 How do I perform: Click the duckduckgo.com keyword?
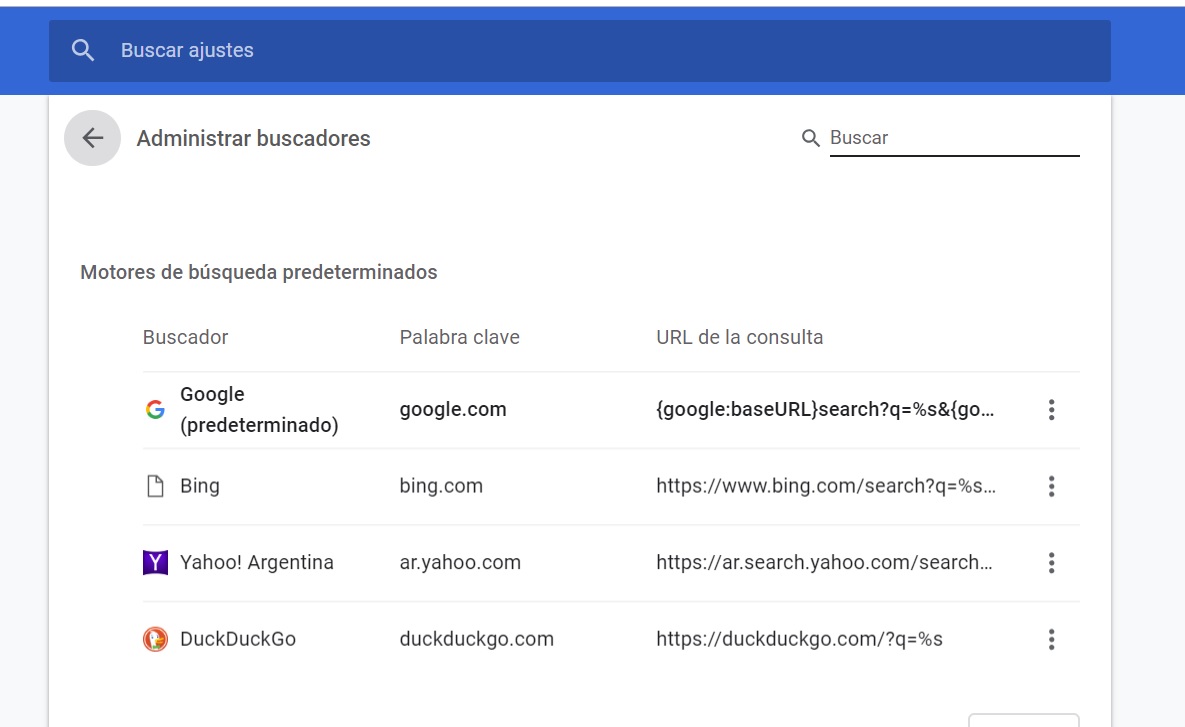coord(477,639)
